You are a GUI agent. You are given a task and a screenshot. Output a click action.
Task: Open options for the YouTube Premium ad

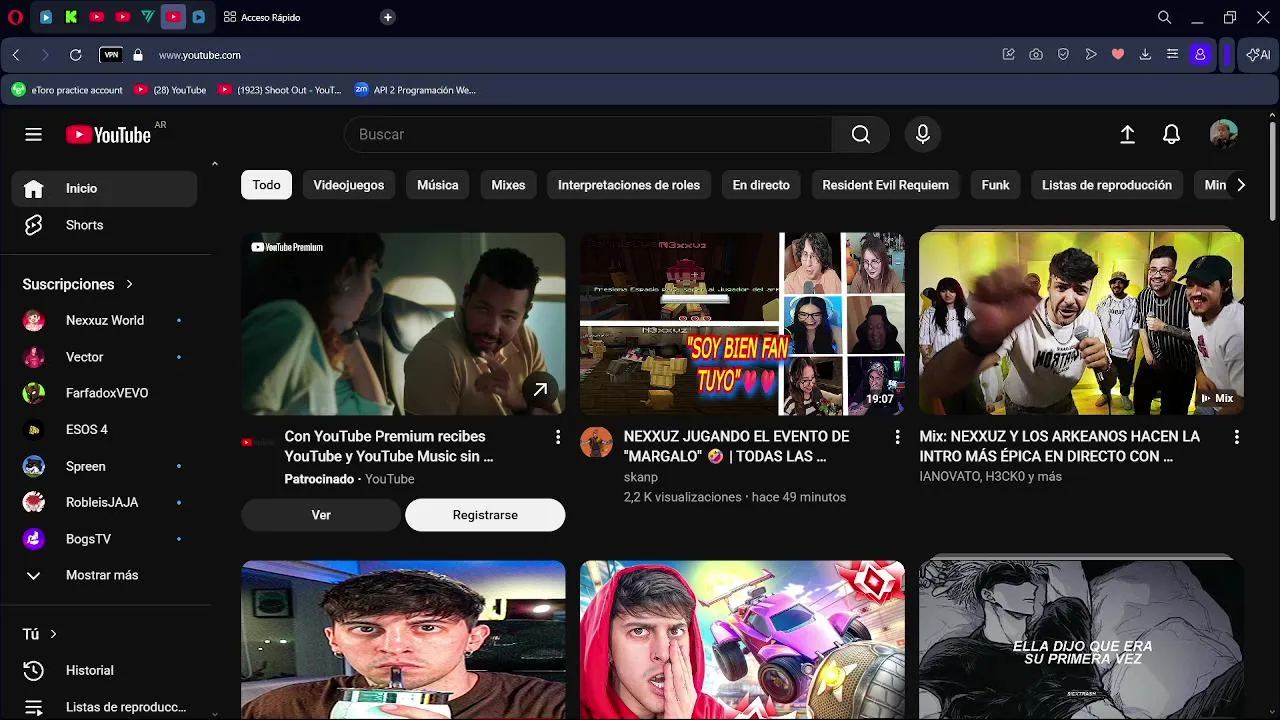click(558, 437)
